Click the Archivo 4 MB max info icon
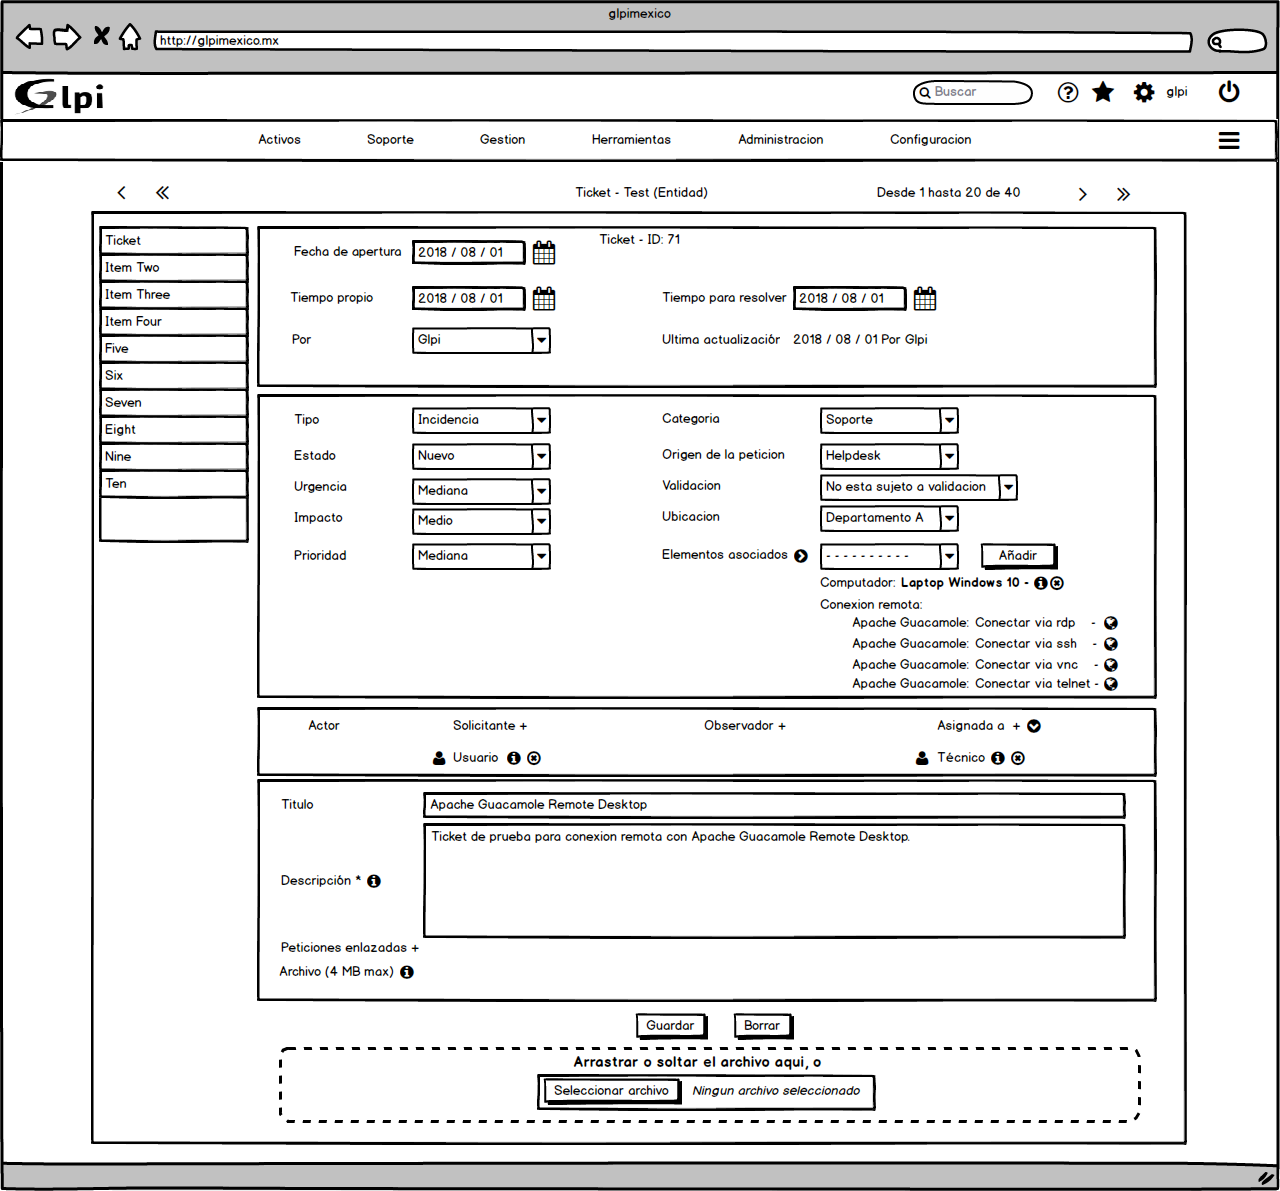Screen dimensions: 1280x1191 click(x=407, y=972)
